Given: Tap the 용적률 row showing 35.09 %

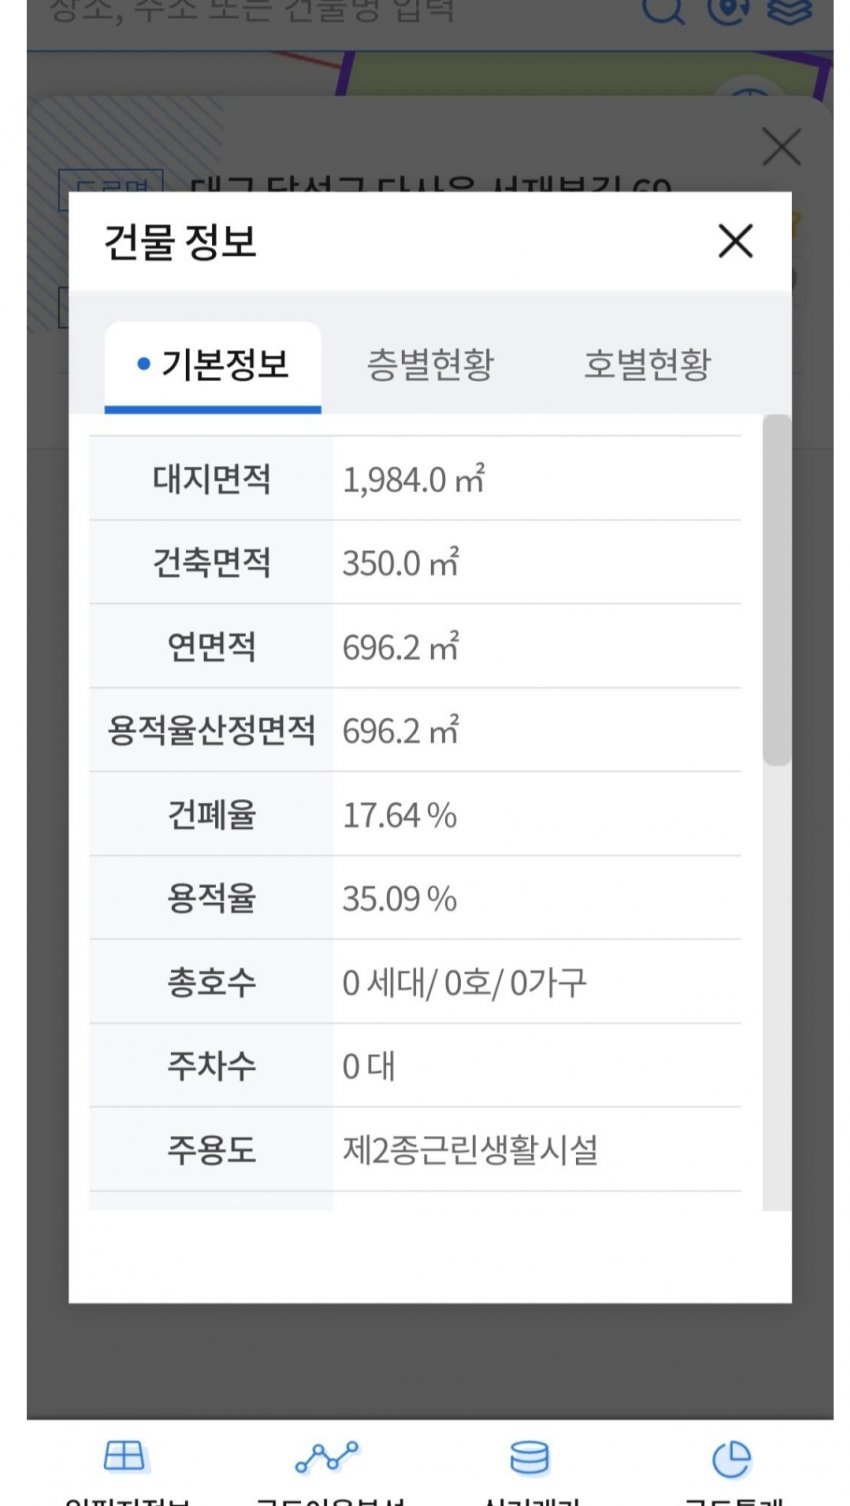Looking at the screenshot, I should pyautogui.click(x=400, y=899).
